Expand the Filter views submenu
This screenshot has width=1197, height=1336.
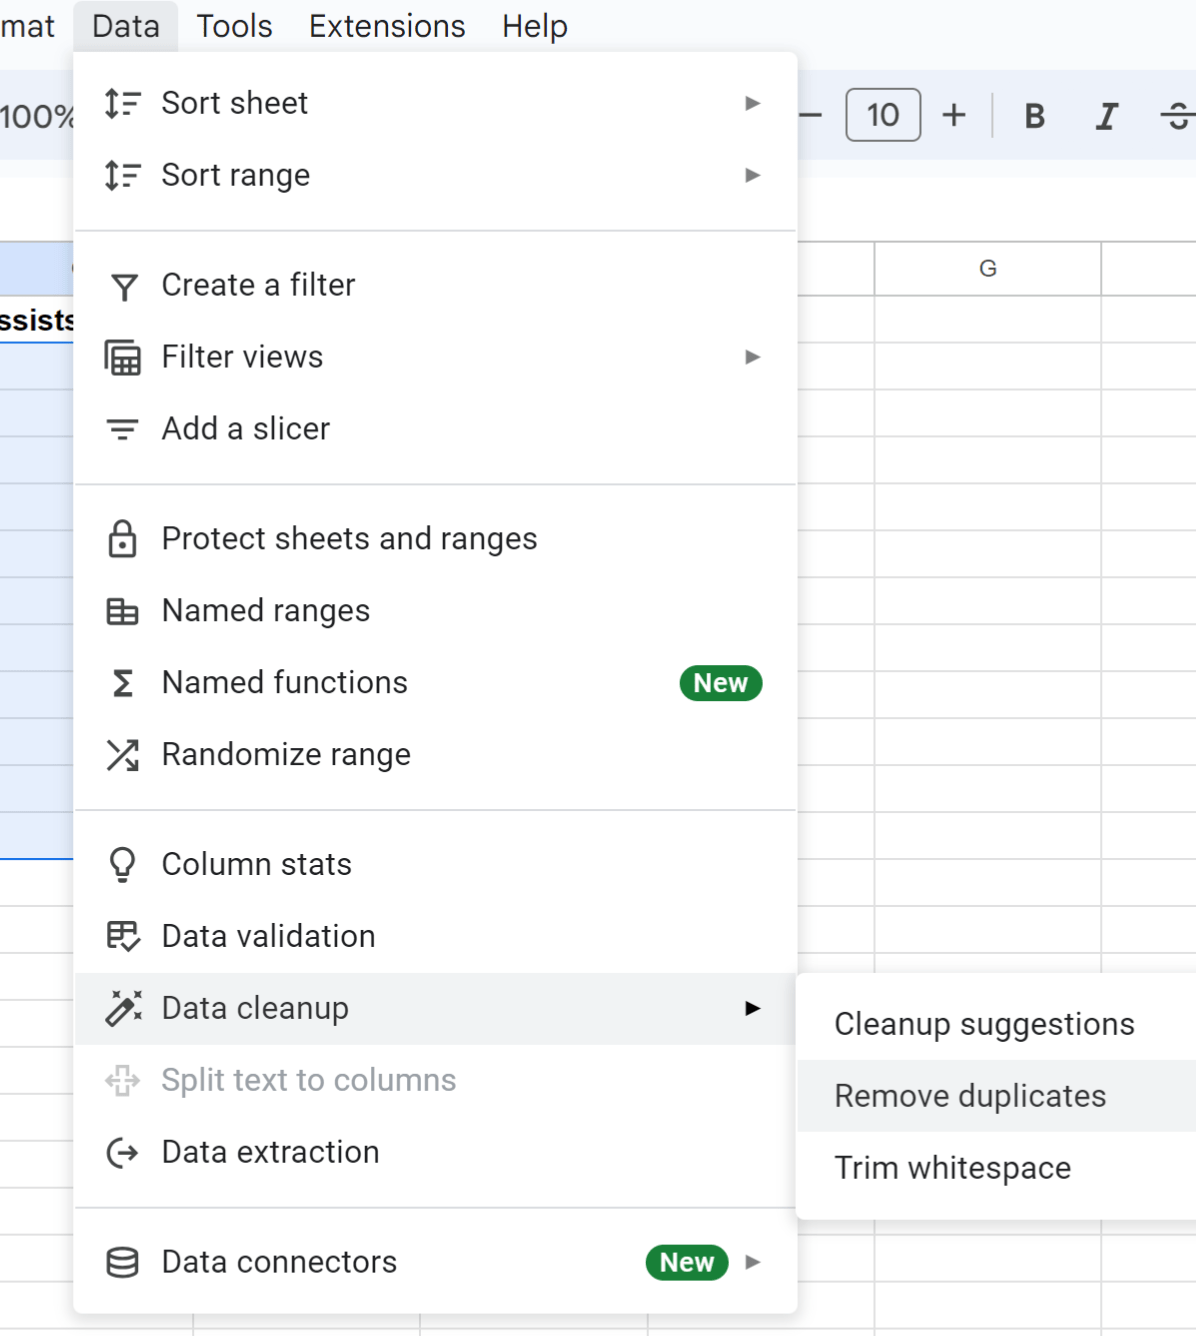[752, 357]
